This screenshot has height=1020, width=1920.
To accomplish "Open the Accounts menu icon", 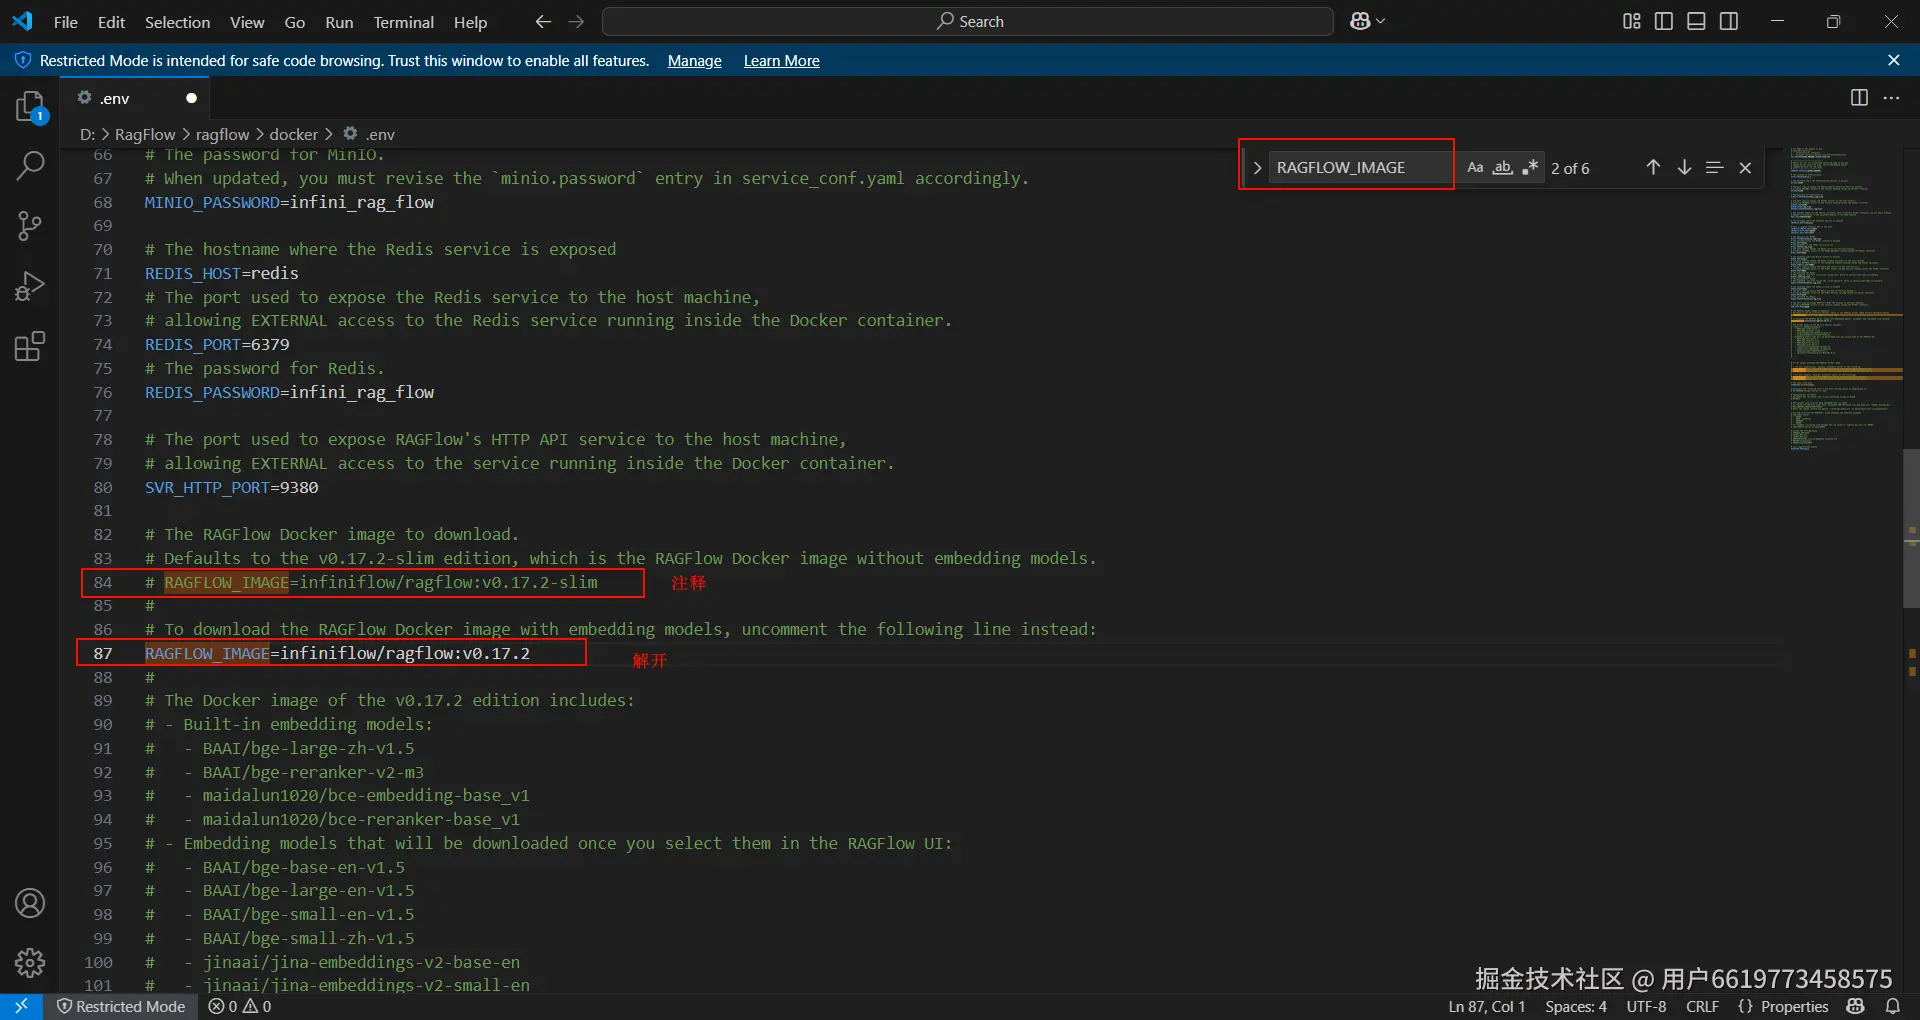I will 30,903.
